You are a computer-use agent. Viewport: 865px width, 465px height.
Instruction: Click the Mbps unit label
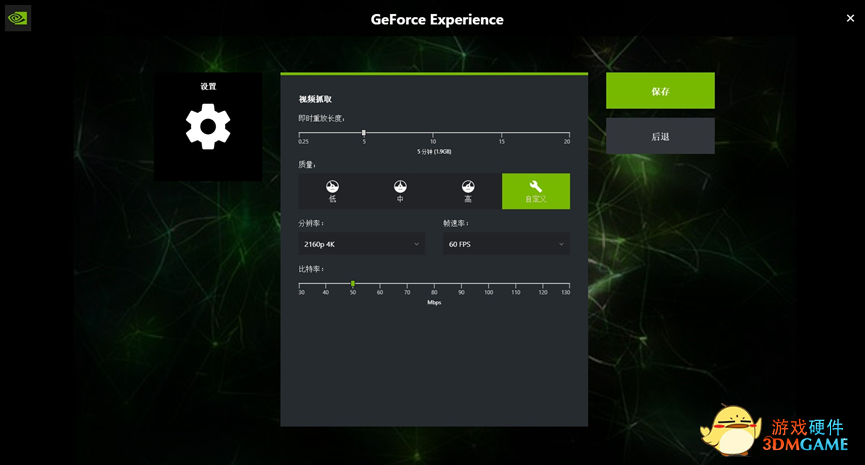pos(434,302)
